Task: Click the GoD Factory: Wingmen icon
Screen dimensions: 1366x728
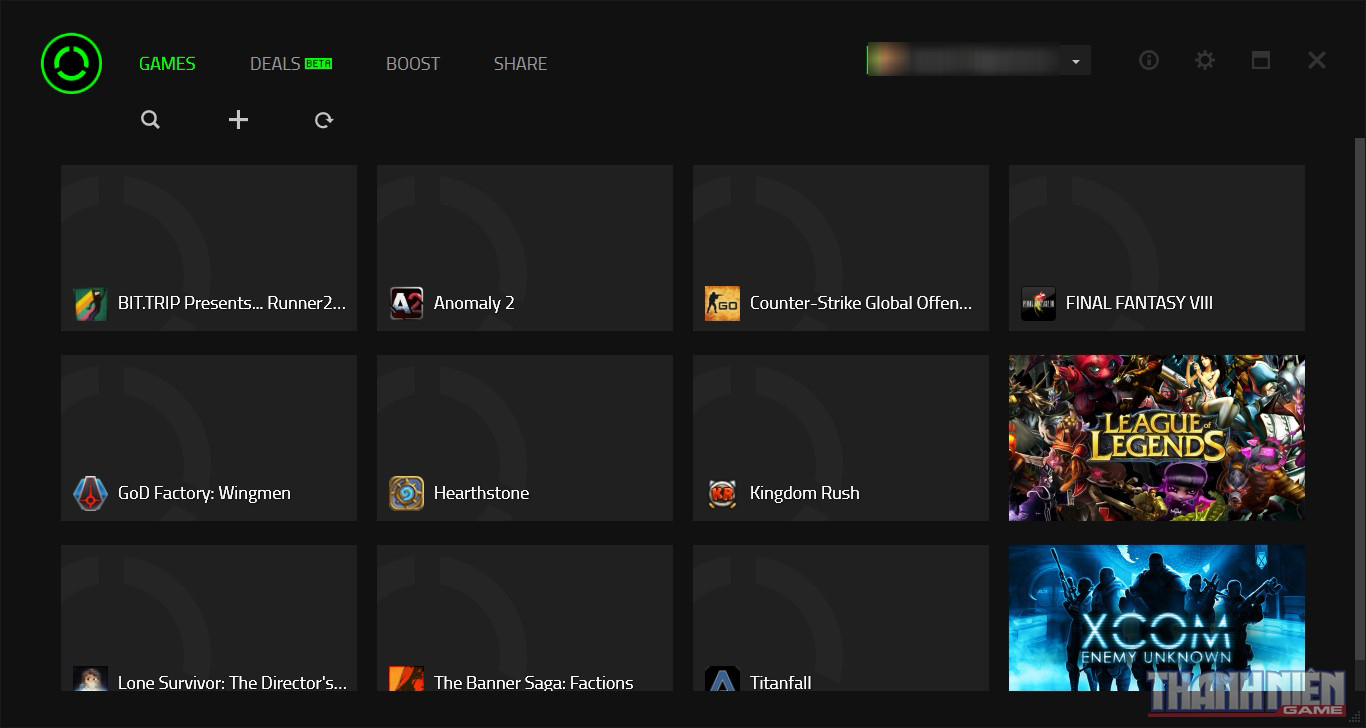Action: click(x=90, y=493)
